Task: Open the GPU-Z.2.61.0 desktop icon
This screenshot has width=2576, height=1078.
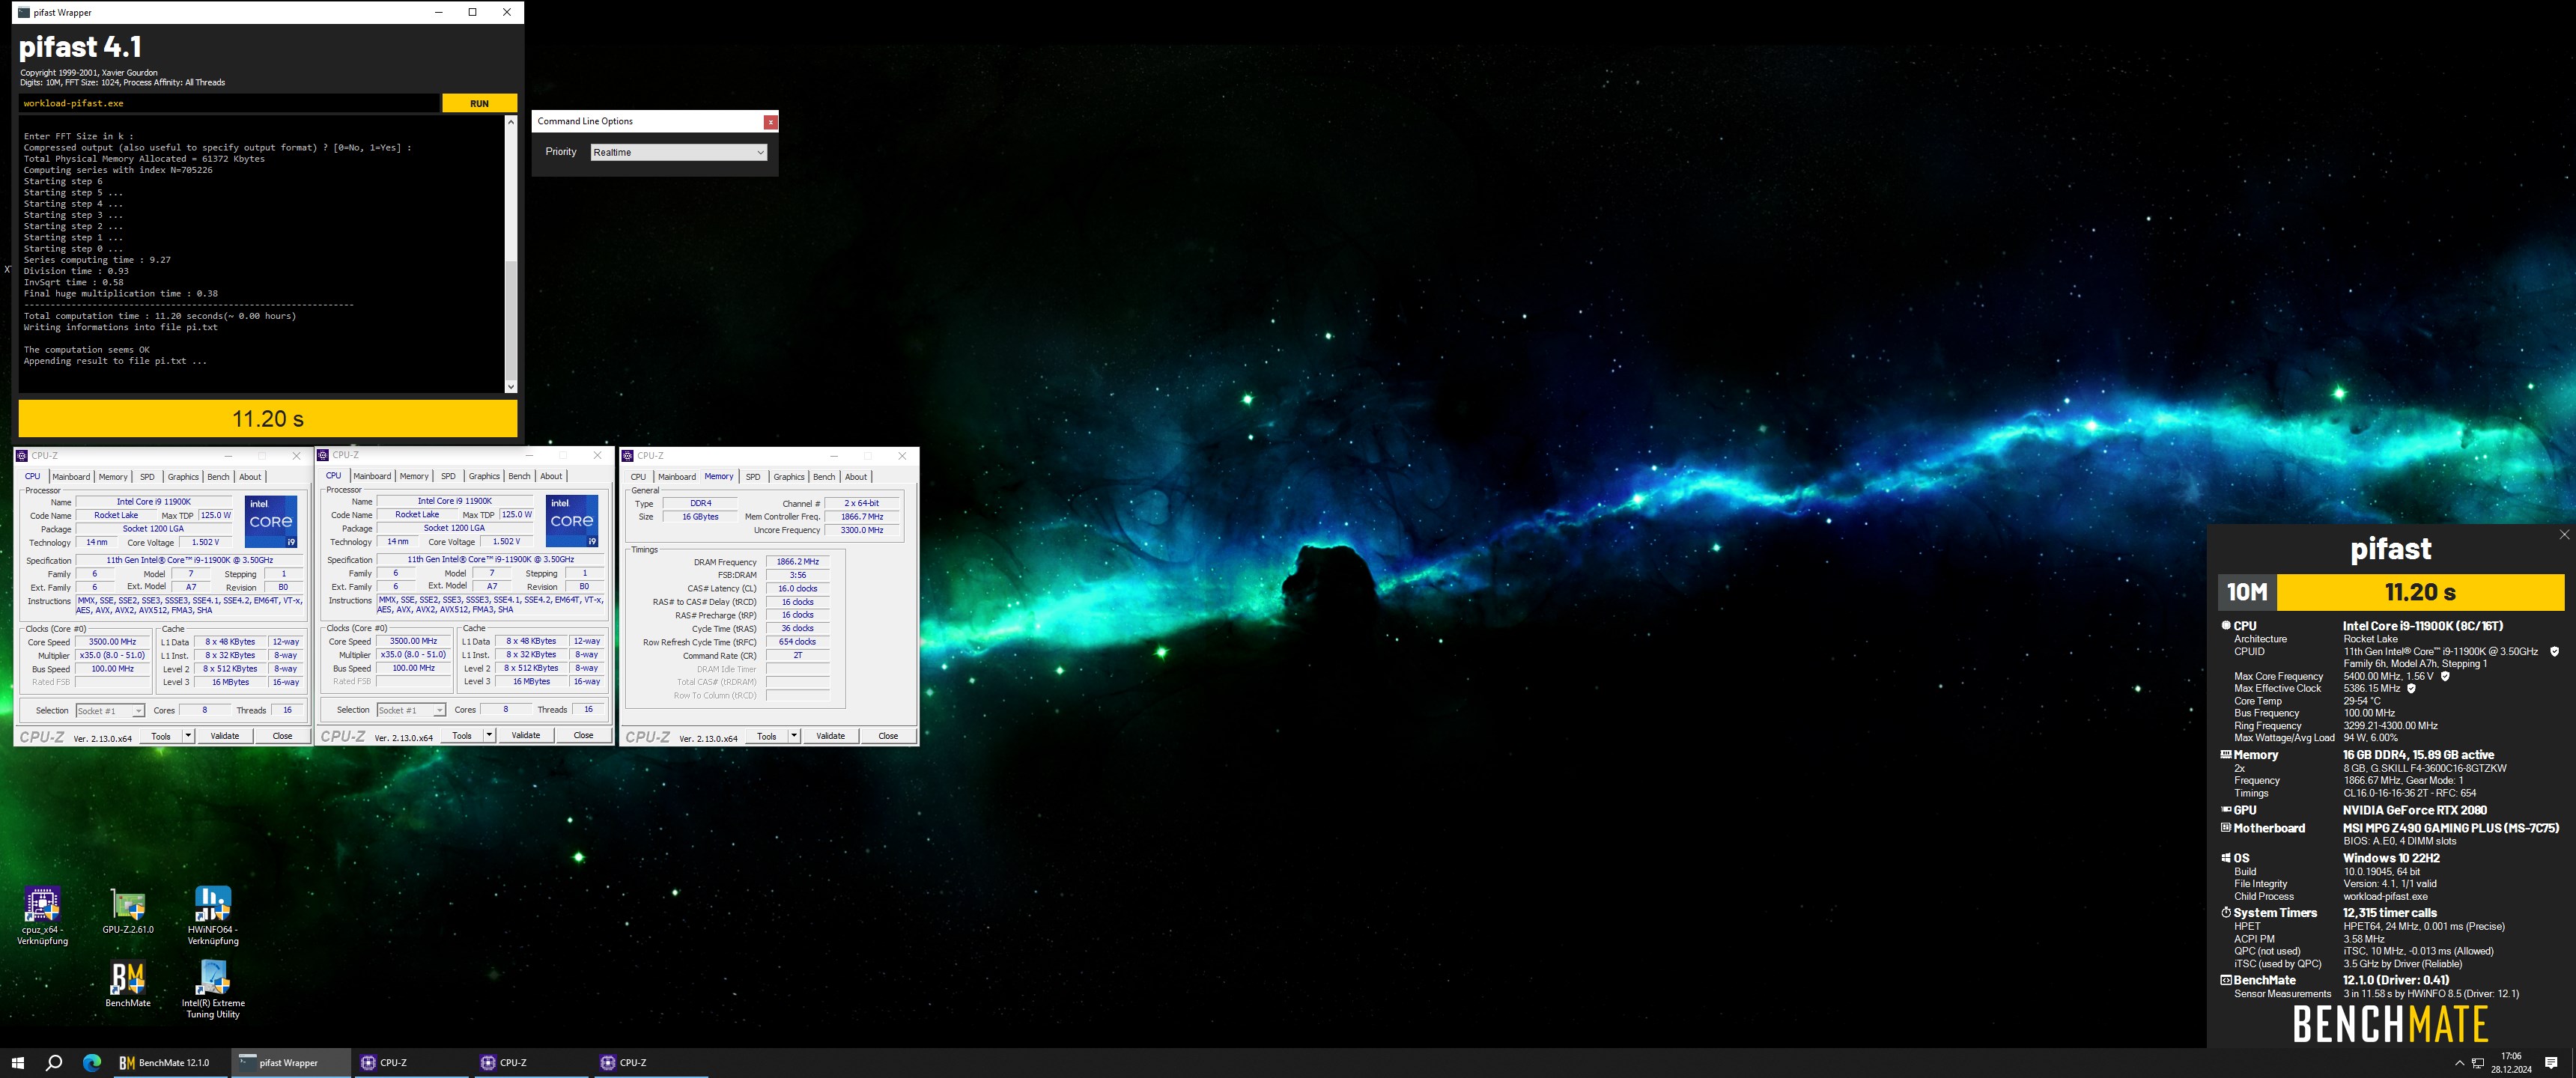Action: click(128, 910)
